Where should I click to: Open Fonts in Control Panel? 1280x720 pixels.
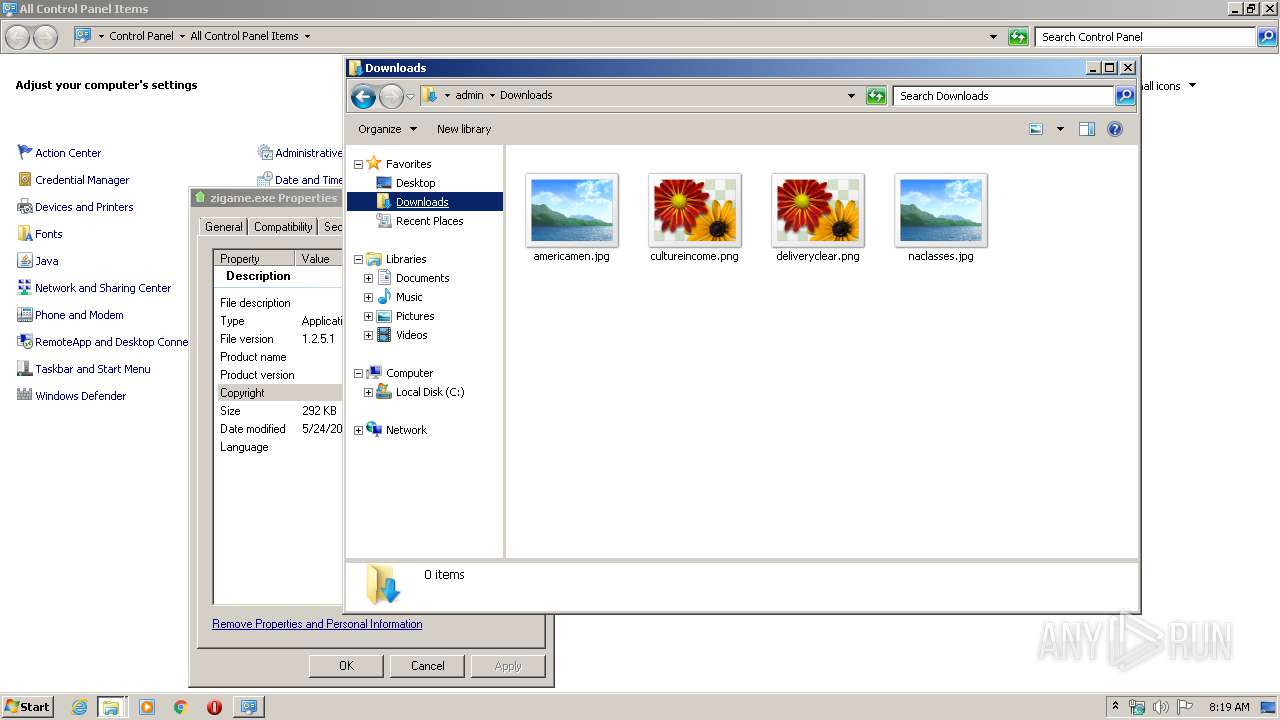pyautogui.click(x=49, y=234)
